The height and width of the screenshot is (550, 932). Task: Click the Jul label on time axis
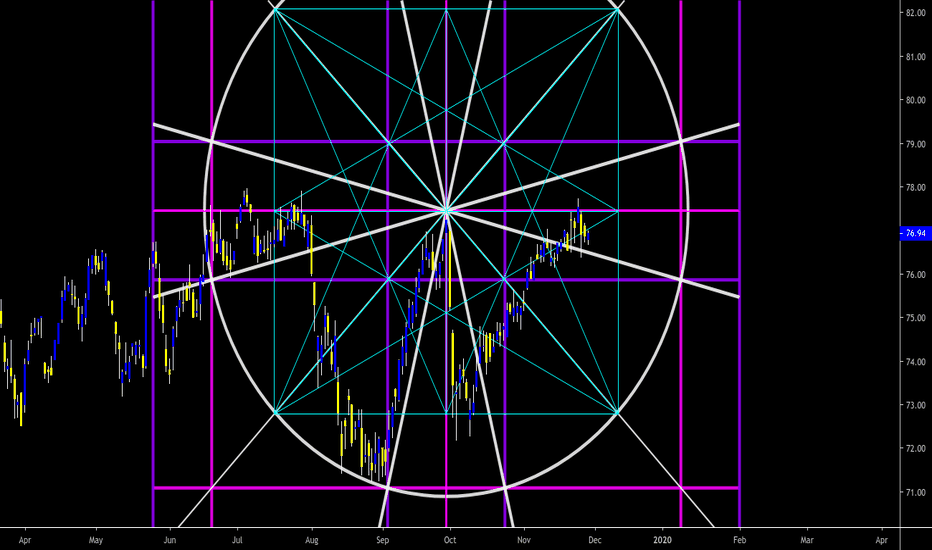pos(237,540)
